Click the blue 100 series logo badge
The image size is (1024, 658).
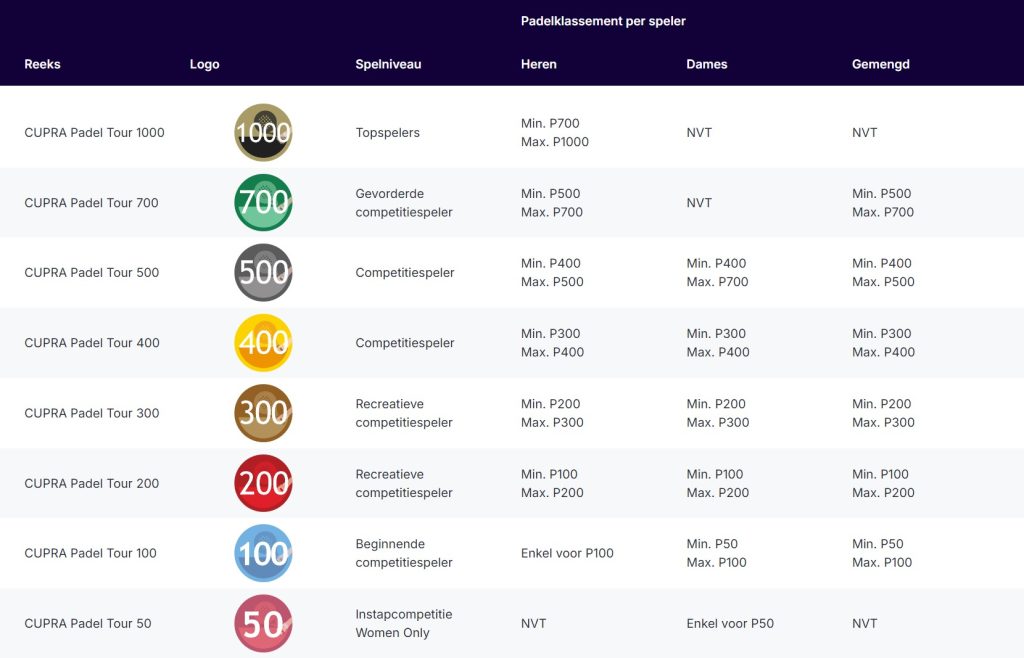263,553
